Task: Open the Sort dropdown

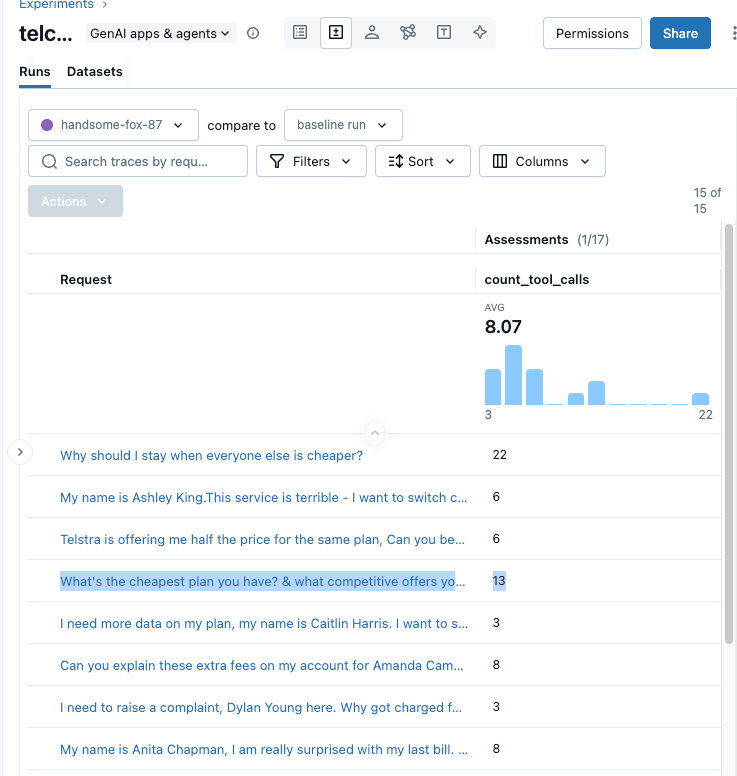Action: pyautogui.click(x=422, y=161)
